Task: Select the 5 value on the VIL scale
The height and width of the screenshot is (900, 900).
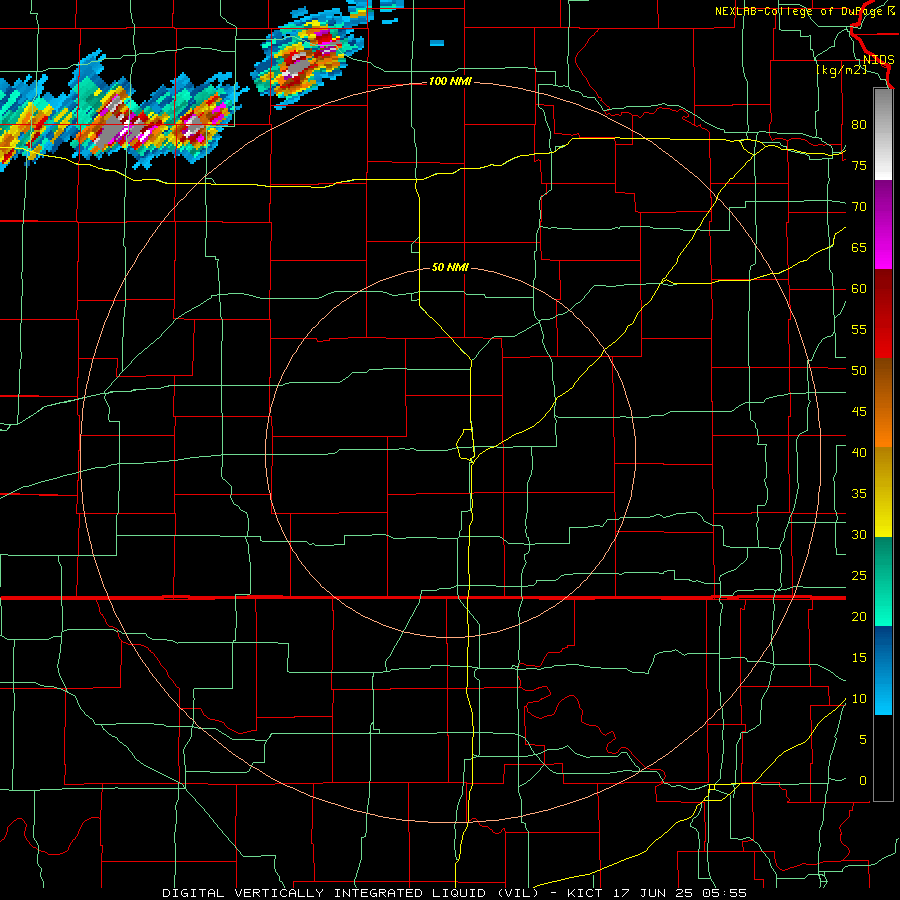Action: pos(863,739)
